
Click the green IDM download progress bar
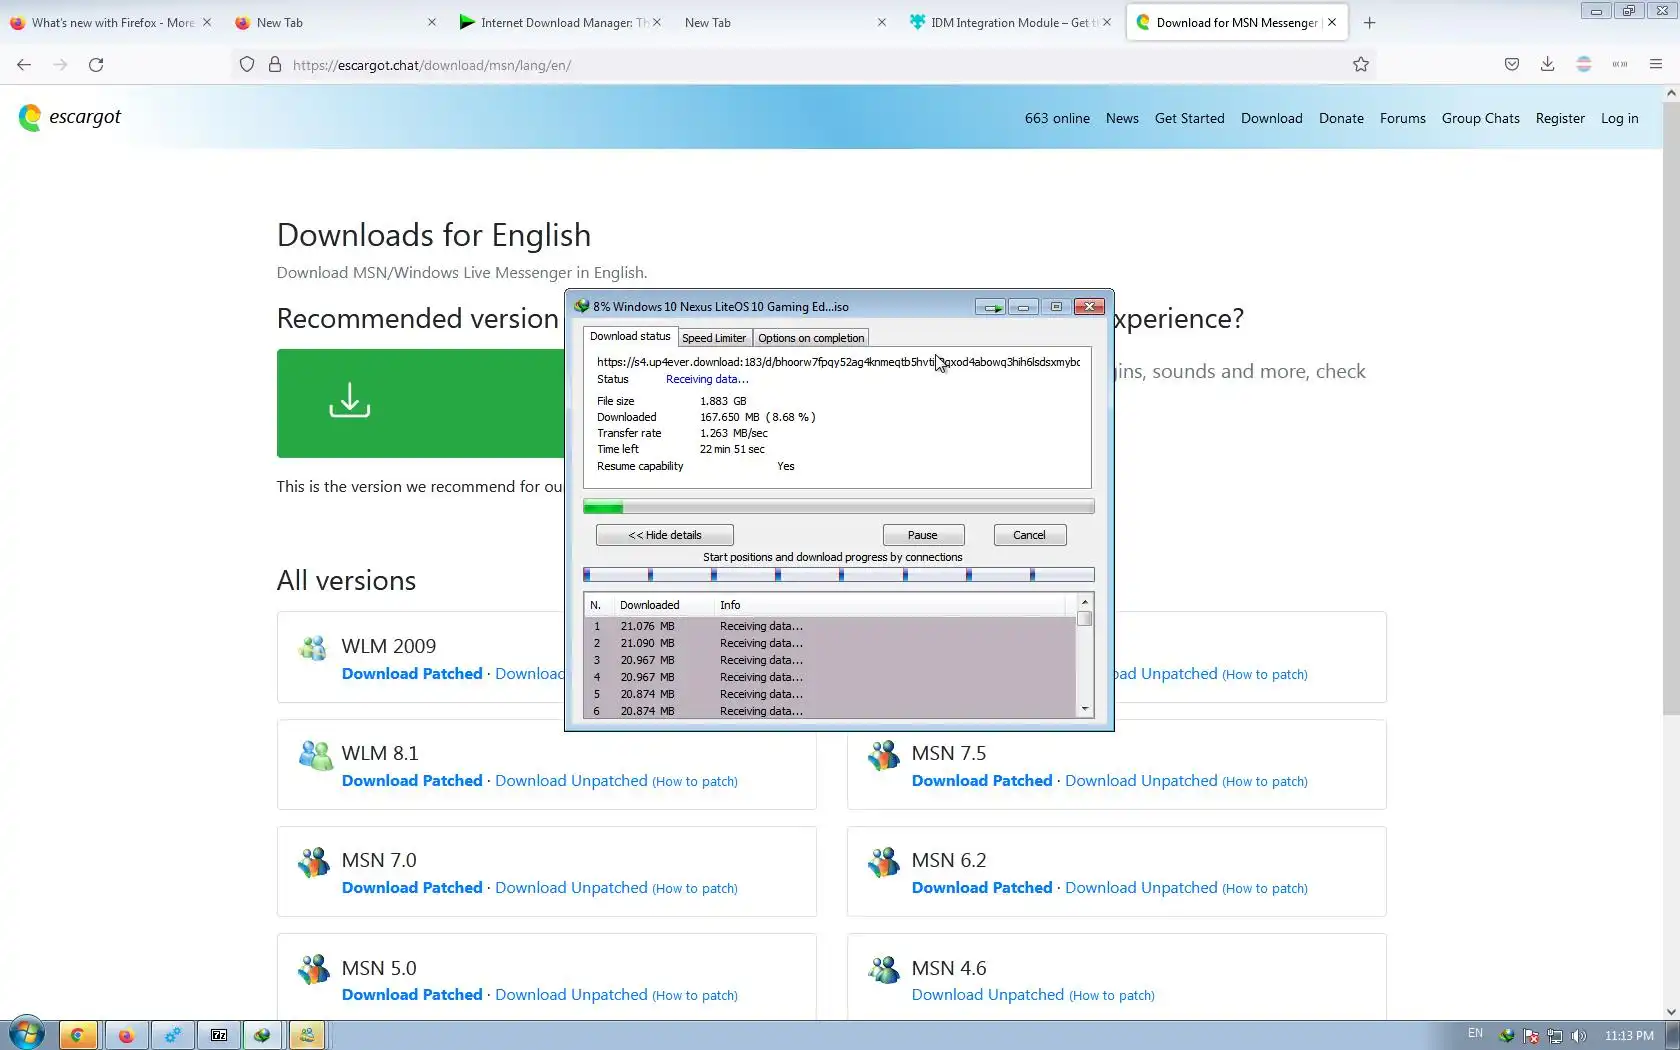click(838, 507)
